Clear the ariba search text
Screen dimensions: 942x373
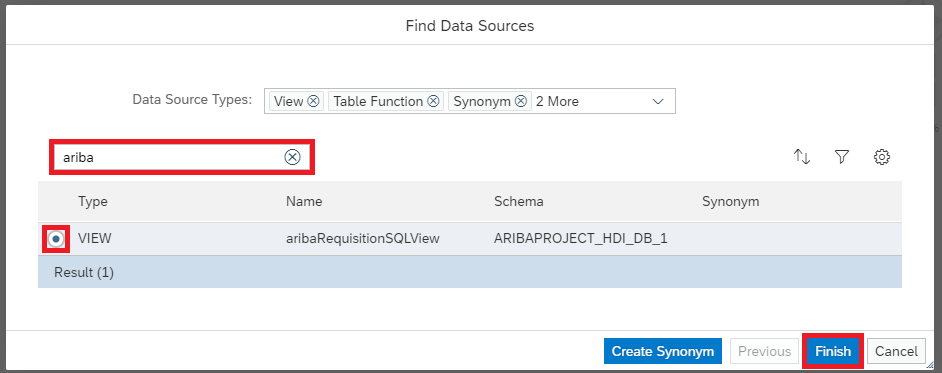point(292,157)
